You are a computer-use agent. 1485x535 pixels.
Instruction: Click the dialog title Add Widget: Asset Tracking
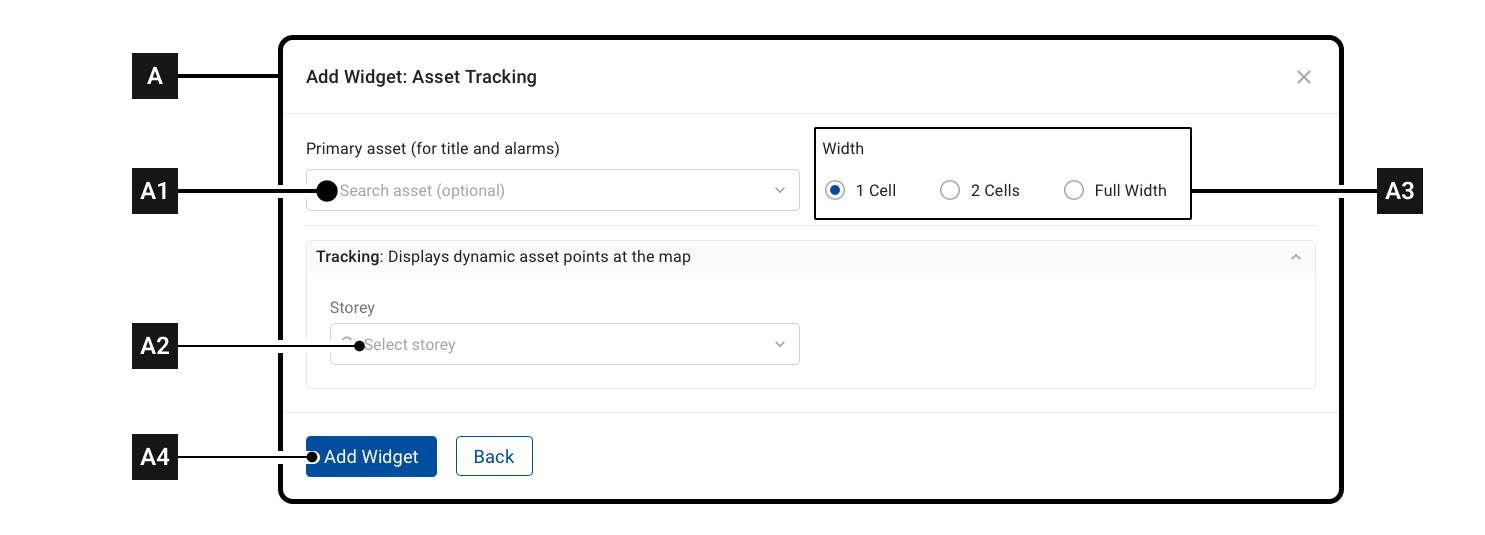(421, 77)
